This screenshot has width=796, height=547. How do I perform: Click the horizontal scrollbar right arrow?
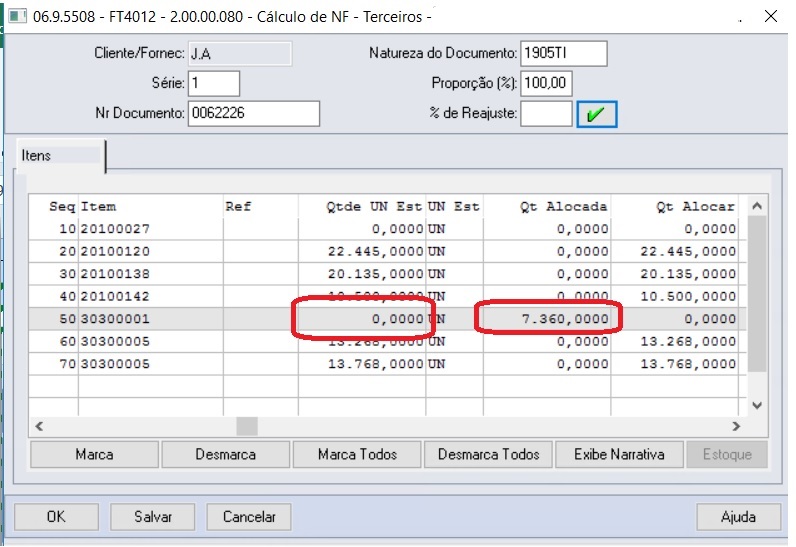(x=737, y=426)
